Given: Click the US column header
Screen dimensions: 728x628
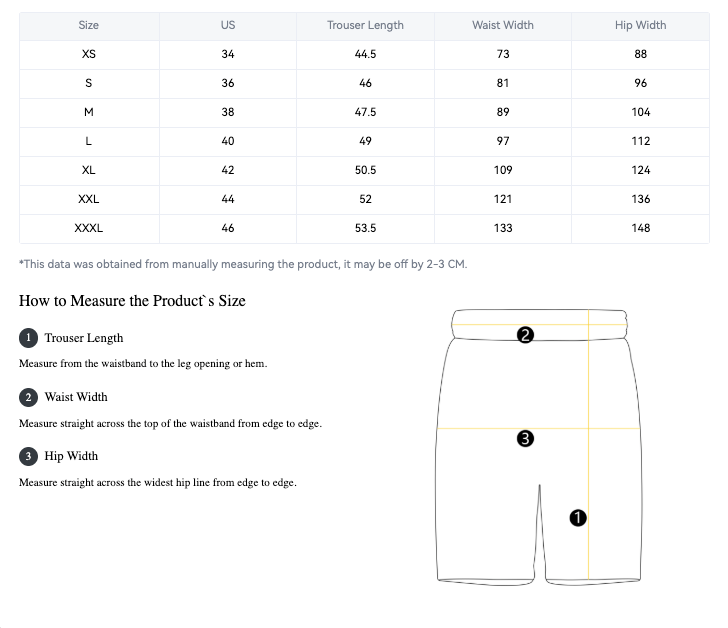Looking at the screenshot, I should [x=228, y=25].
